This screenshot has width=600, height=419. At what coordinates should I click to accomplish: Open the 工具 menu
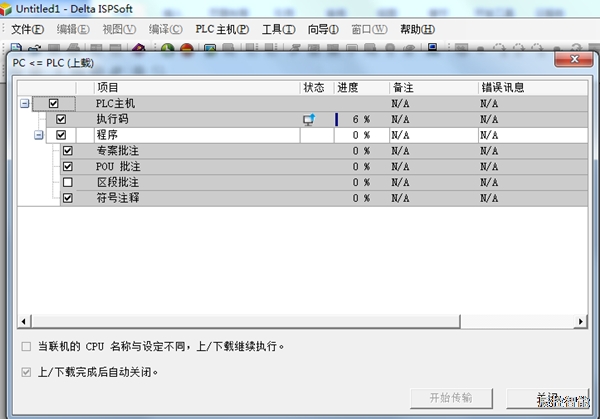(x=278, y=29)
